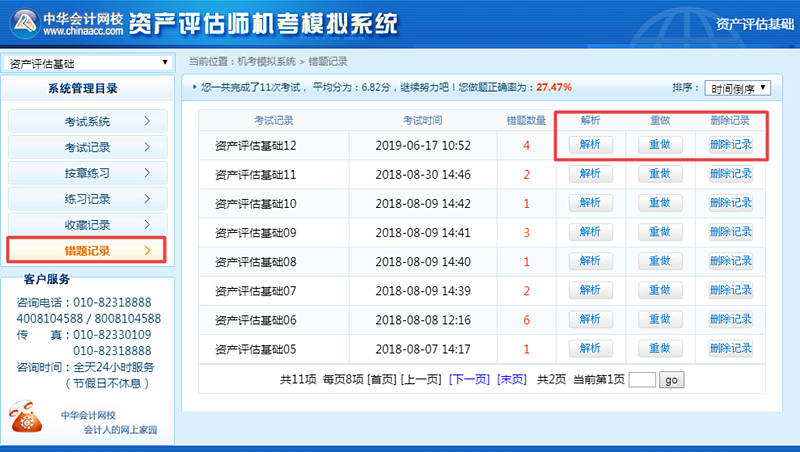Screen dimensions: 800x452
Task: Click 重做 for 资产评估基础11
Action: point(660,174)
